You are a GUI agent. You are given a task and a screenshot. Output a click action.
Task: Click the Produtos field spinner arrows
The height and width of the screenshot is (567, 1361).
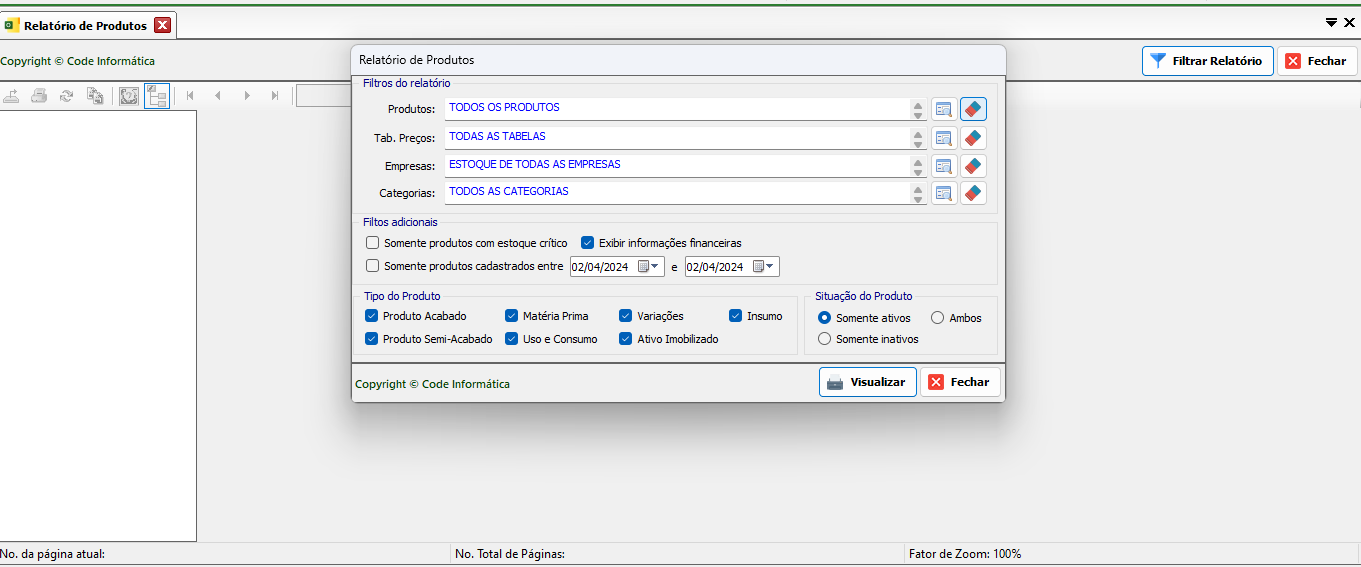tap(918, 109)
